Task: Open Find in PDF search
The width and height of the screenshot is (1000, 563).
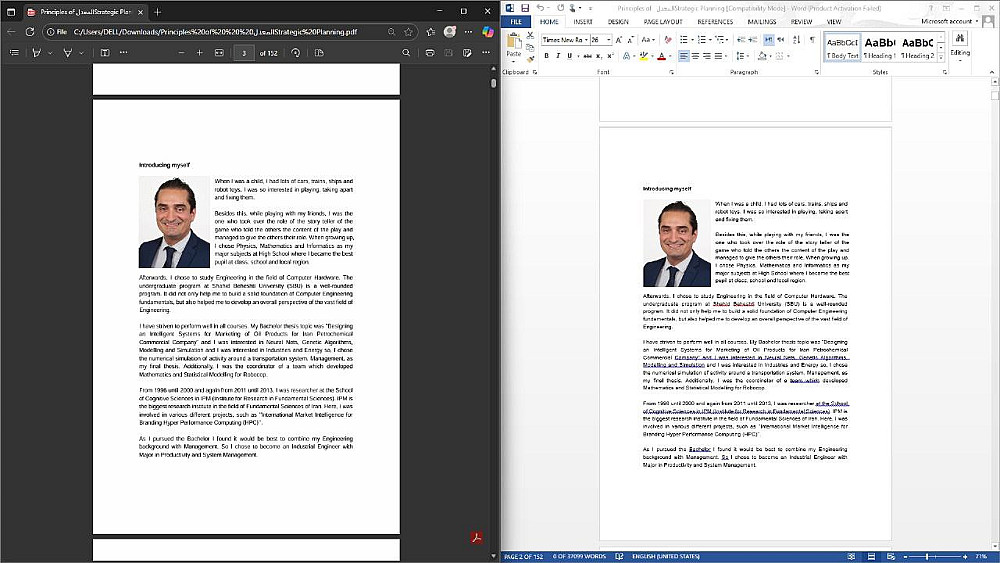Action: pos(406,53)
